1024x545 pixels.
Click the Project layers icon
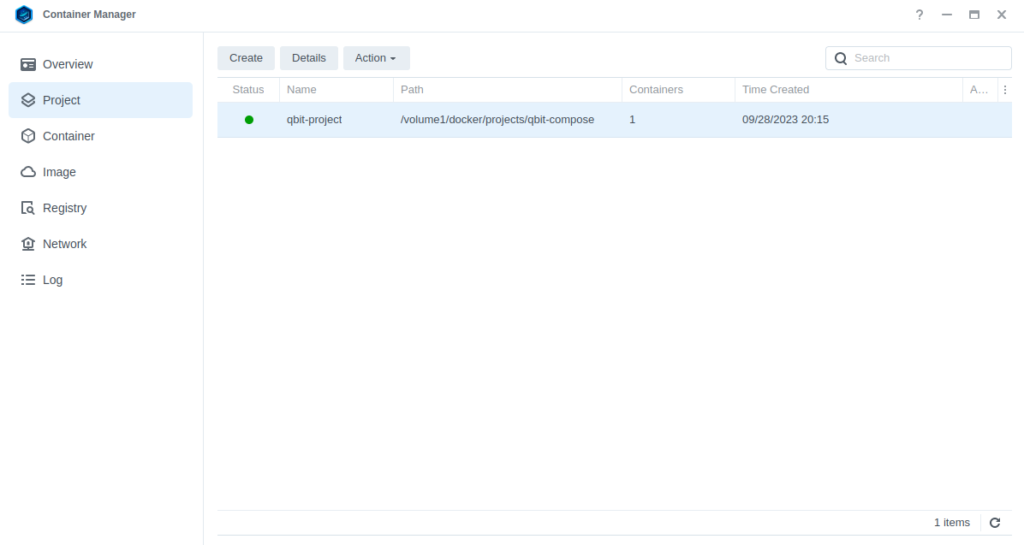point(28,100)
